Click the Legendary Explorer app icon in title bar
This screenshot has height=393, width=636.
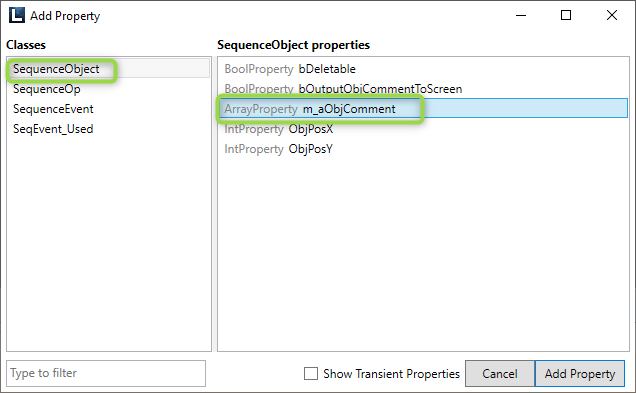[x=17, y=15]
